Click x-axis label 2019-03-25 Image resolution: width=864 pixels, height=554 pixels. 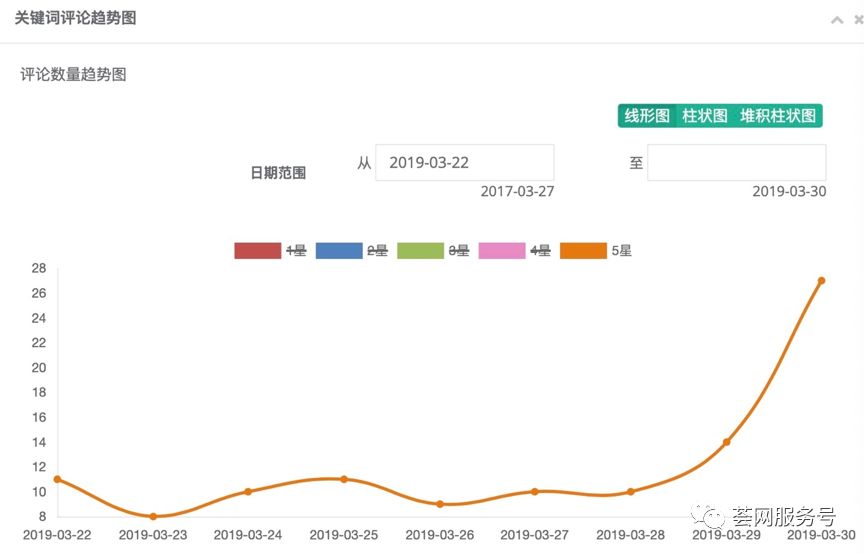click(344, 535)
